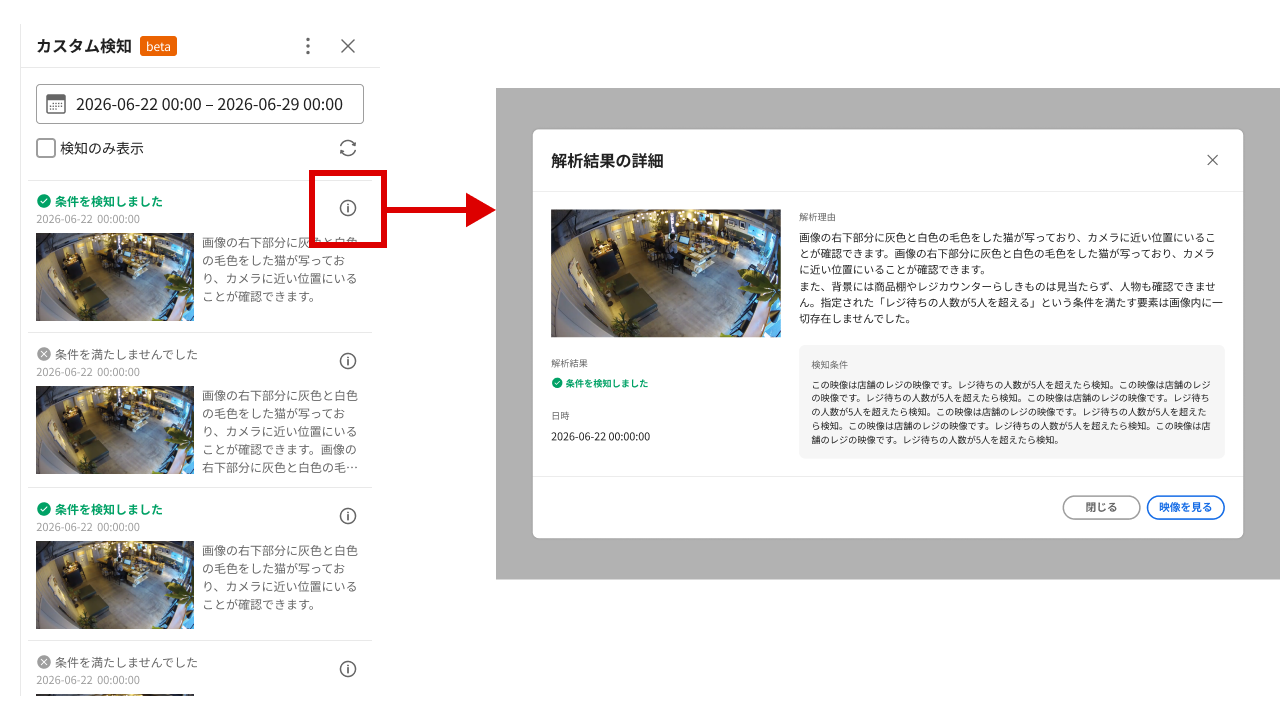
Task: Enable the 検知のみ表示 checkbox
Action: (x=46, y=148)
